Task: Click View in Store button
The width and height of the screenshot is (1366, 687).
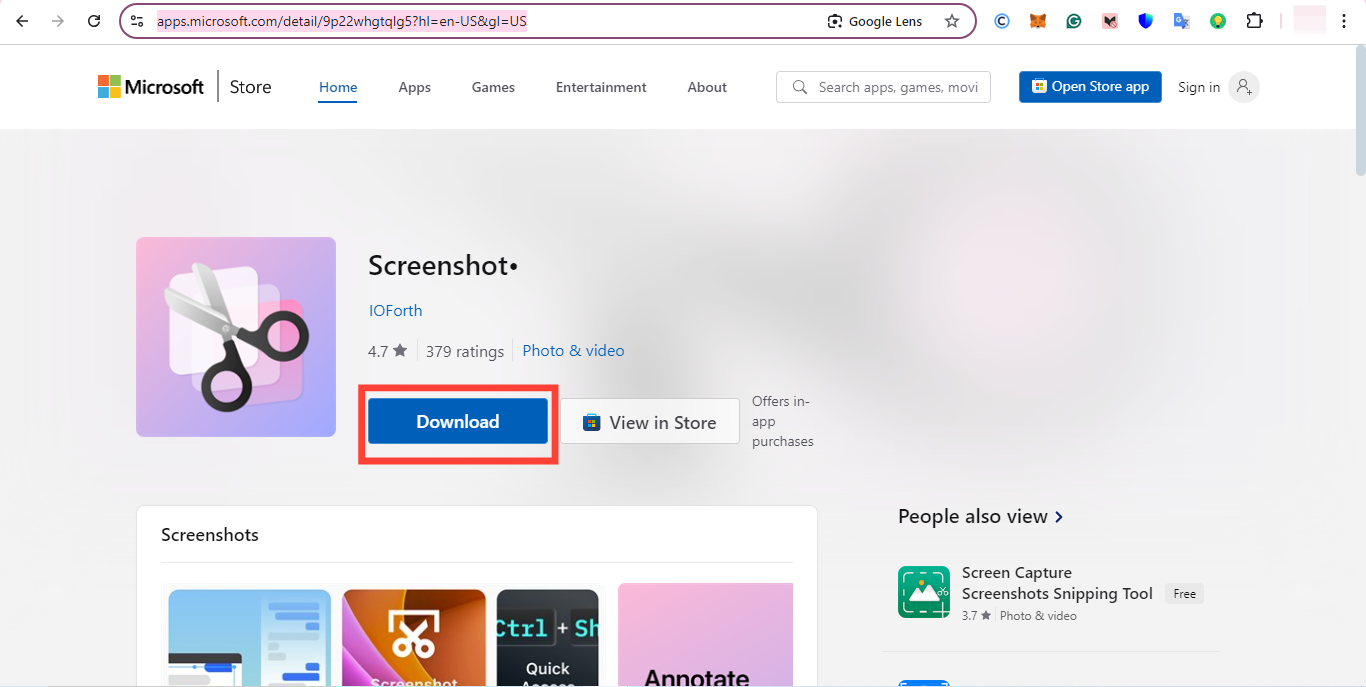Action: click(x=650, y=422)
